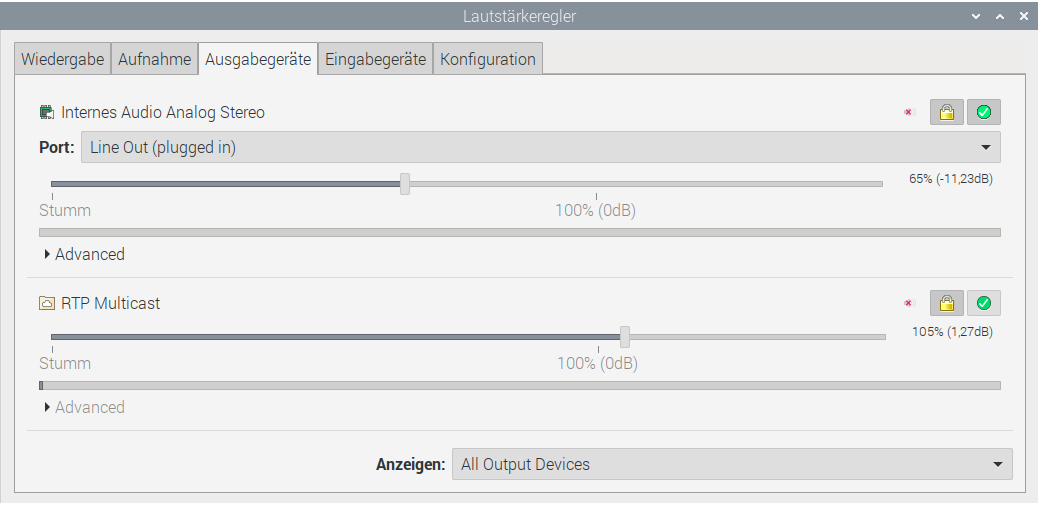Open the Anzeigen All Output Devices dropdown
This screenshot has height=505, width=1038.
(x=732, y=464)
